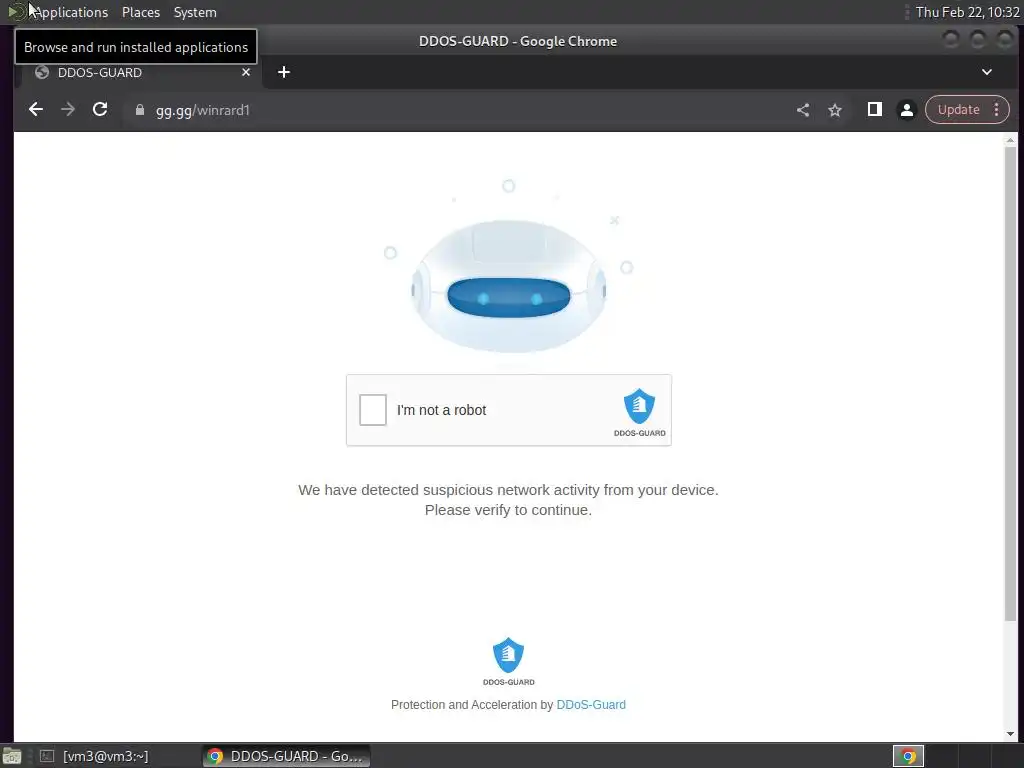This screenshot has height=768, width=1024.
Task: Reload the gg.gg page
Action: 100,110
